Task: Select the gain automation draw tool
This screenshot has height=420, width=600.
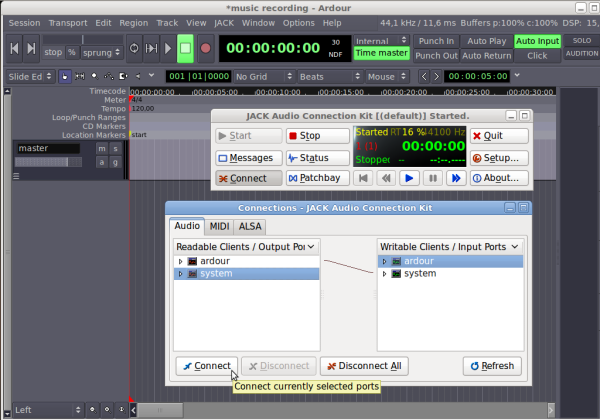Action: 109,77
